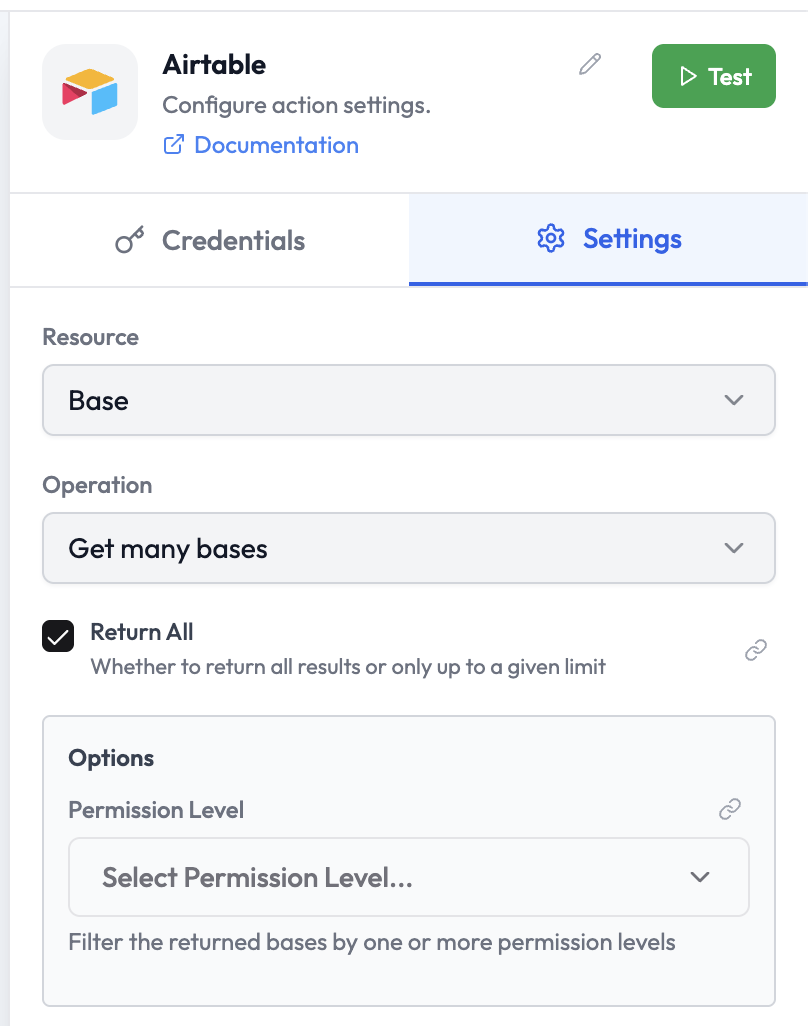808x1026 pixels.
Task: Open the Documentation link
Action: pyautogui.click(x=276, y=145)
